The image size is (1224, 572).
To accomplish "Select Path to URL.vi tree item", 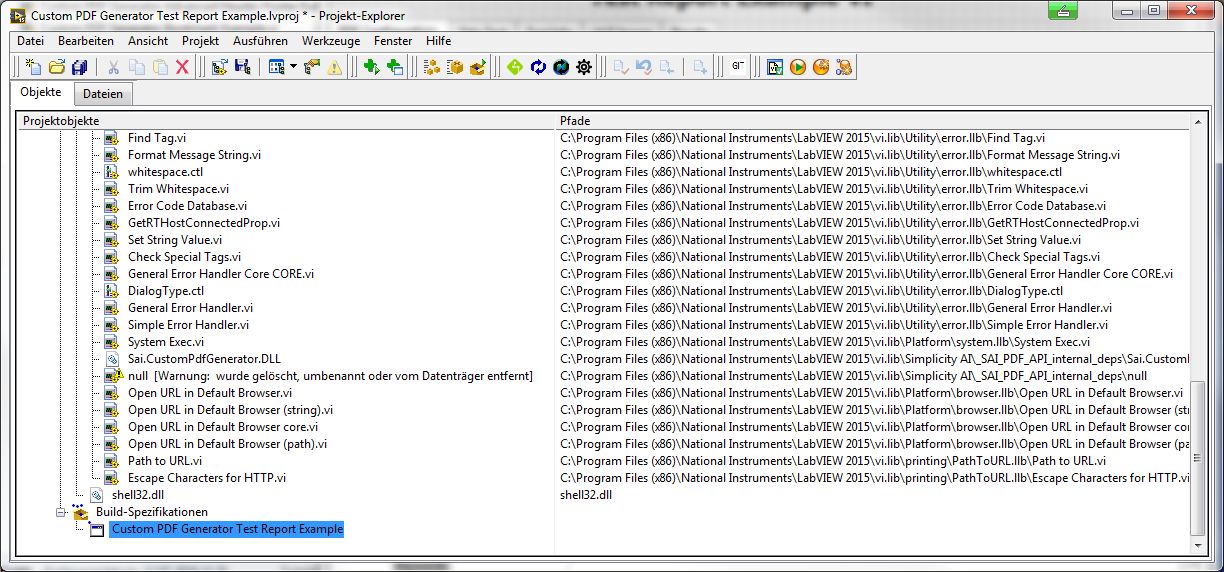I will click(x=164, y=461).
